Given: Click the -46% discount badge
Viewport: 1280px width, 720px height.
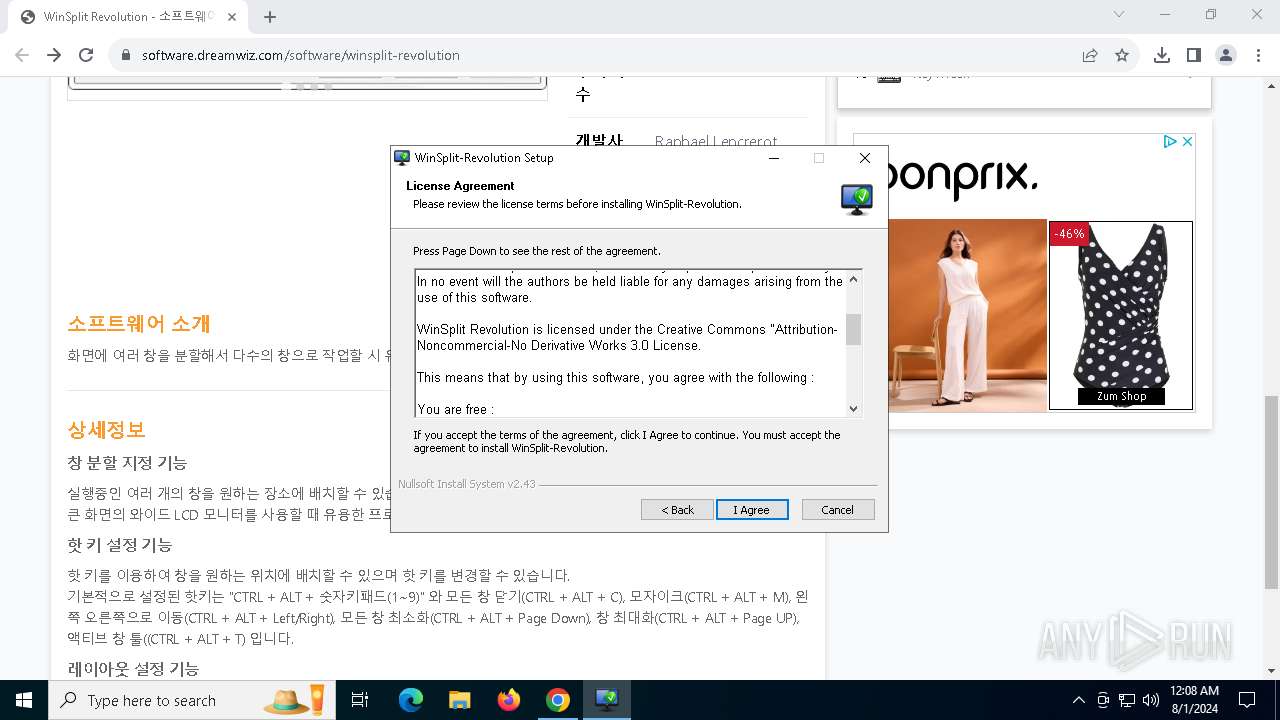Looking at the screenshot, I should (x=1069, y=234).
